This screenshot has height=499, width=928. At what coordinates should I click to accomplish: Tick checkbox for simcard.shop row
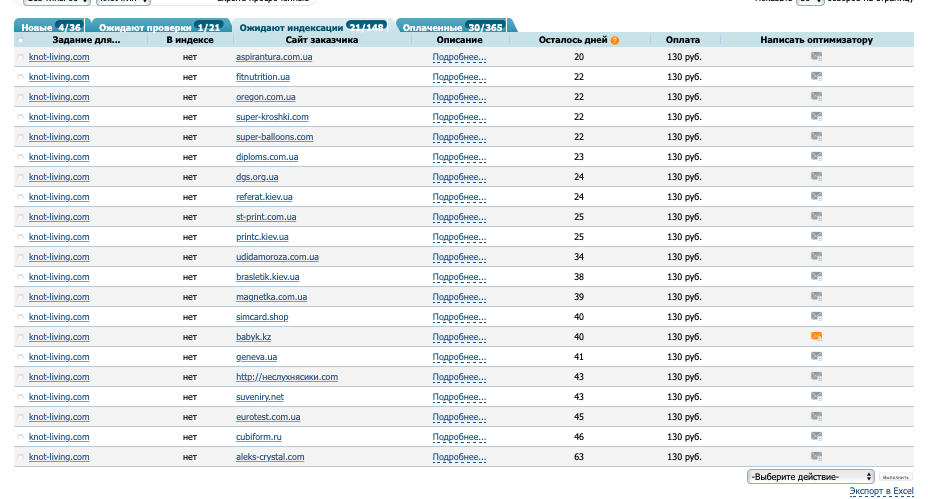coord(21,317)
